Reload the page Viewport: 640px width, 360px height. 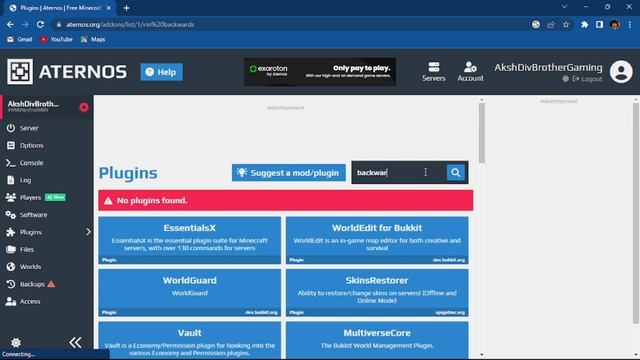pos(40,24)
